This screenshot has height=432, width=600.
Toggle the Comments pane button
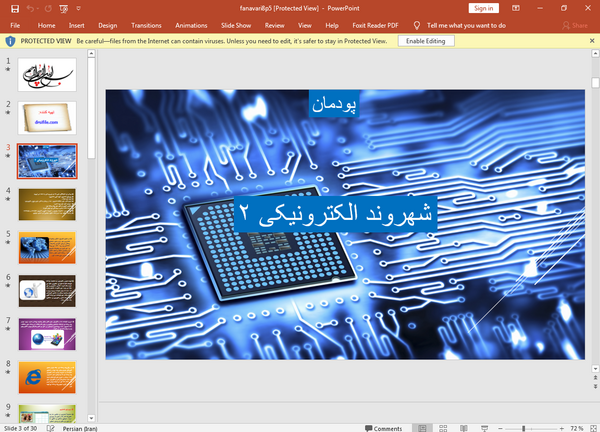click(383, 429)
